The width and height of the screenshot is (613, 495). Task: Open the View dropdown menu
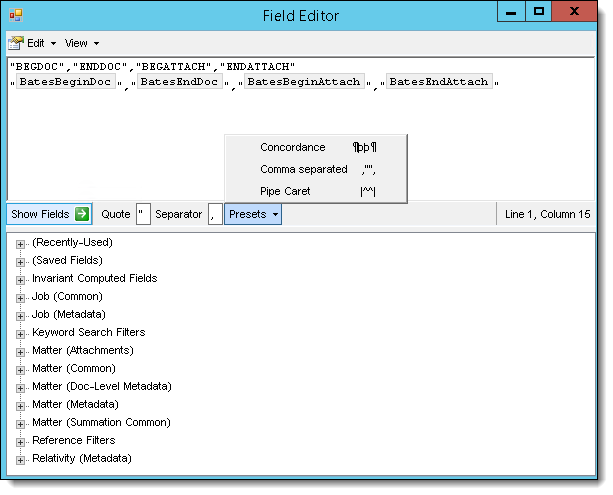(x=82, y=43)
